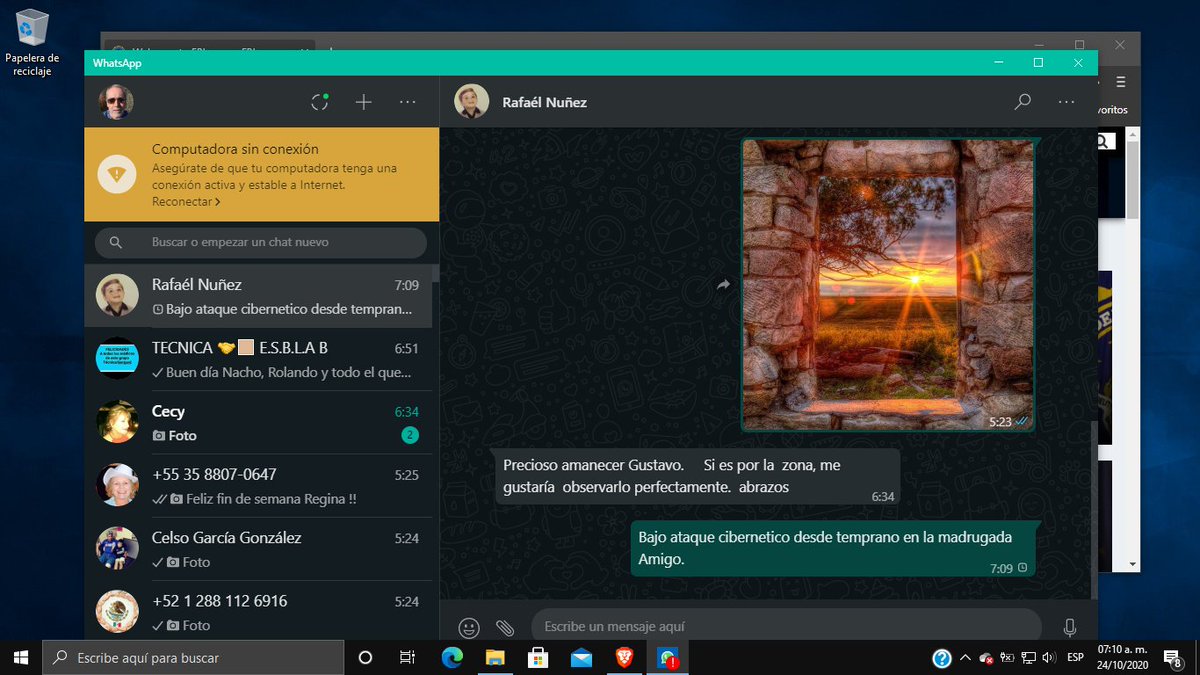Open Brave browser from taskbar
Viewport: 1200px width, 675px height.
[624, 657]
